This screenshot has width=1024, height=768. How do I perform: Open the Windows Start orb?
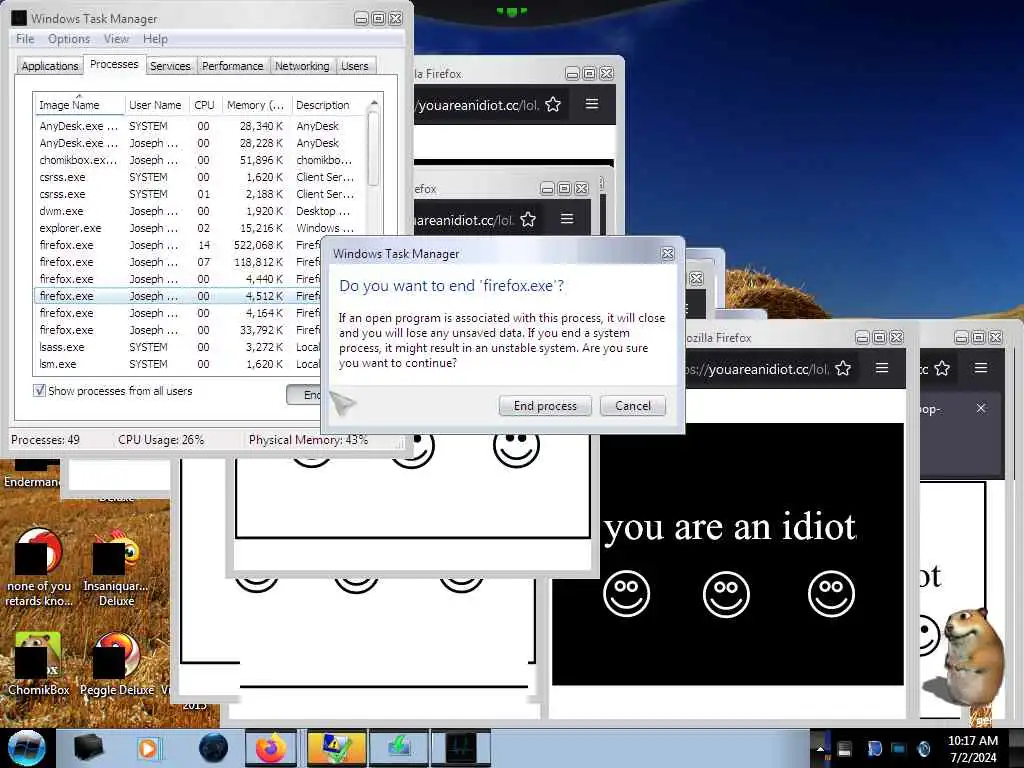click(26, 748)
